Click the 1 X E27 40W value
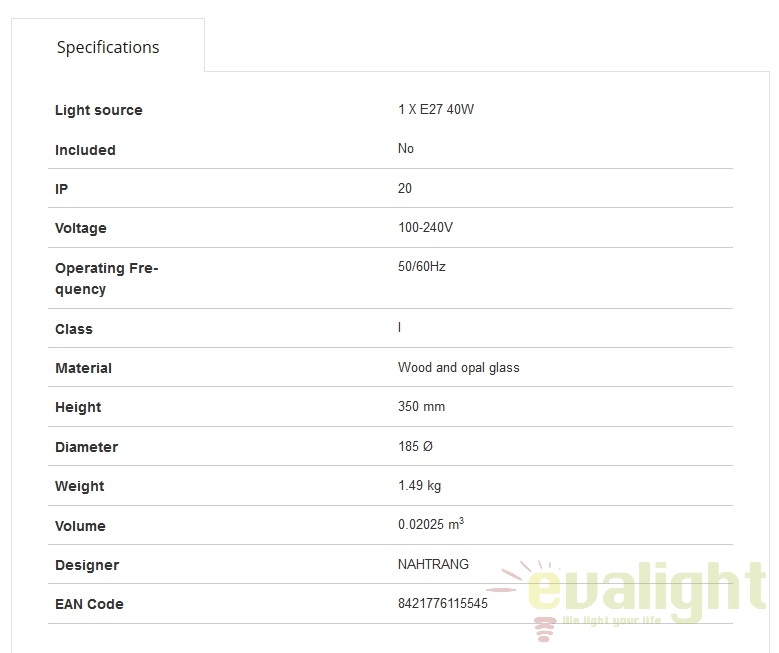The height and width of the screenshot is (653, 779). pyautogui.click(x=436, y=109)
